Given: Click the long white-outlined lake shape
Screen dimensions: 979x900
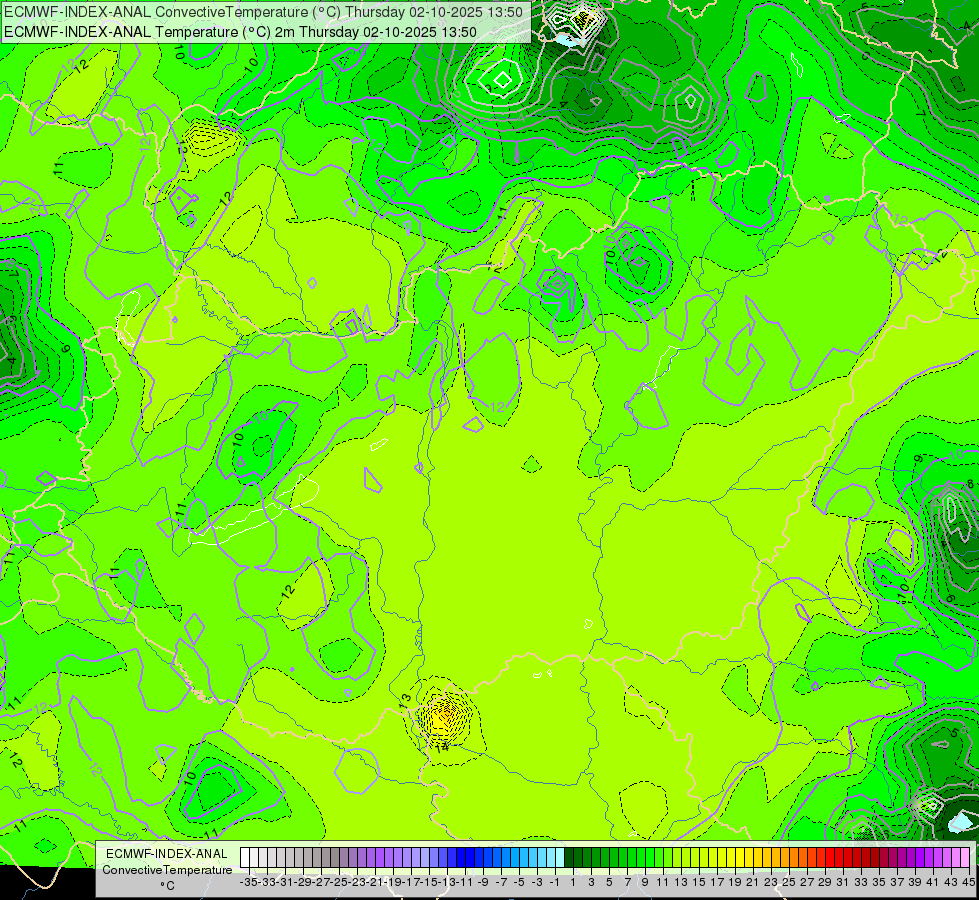Looking at the screenshot, I should pyautogui.click(x=251, y=513).
